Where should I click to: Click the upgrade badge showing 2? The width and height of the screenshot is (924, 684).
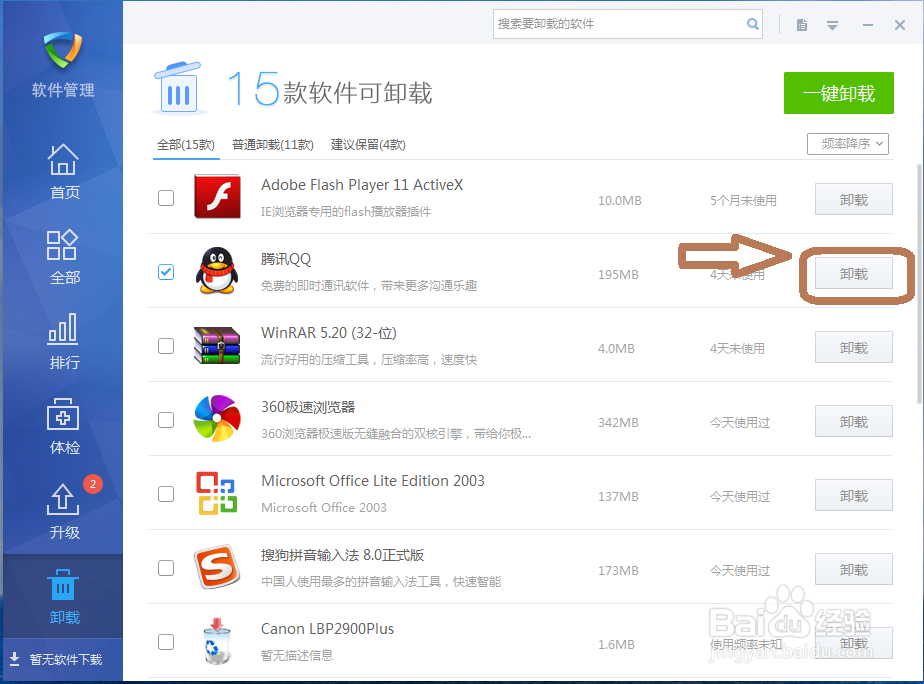[93, 484]
